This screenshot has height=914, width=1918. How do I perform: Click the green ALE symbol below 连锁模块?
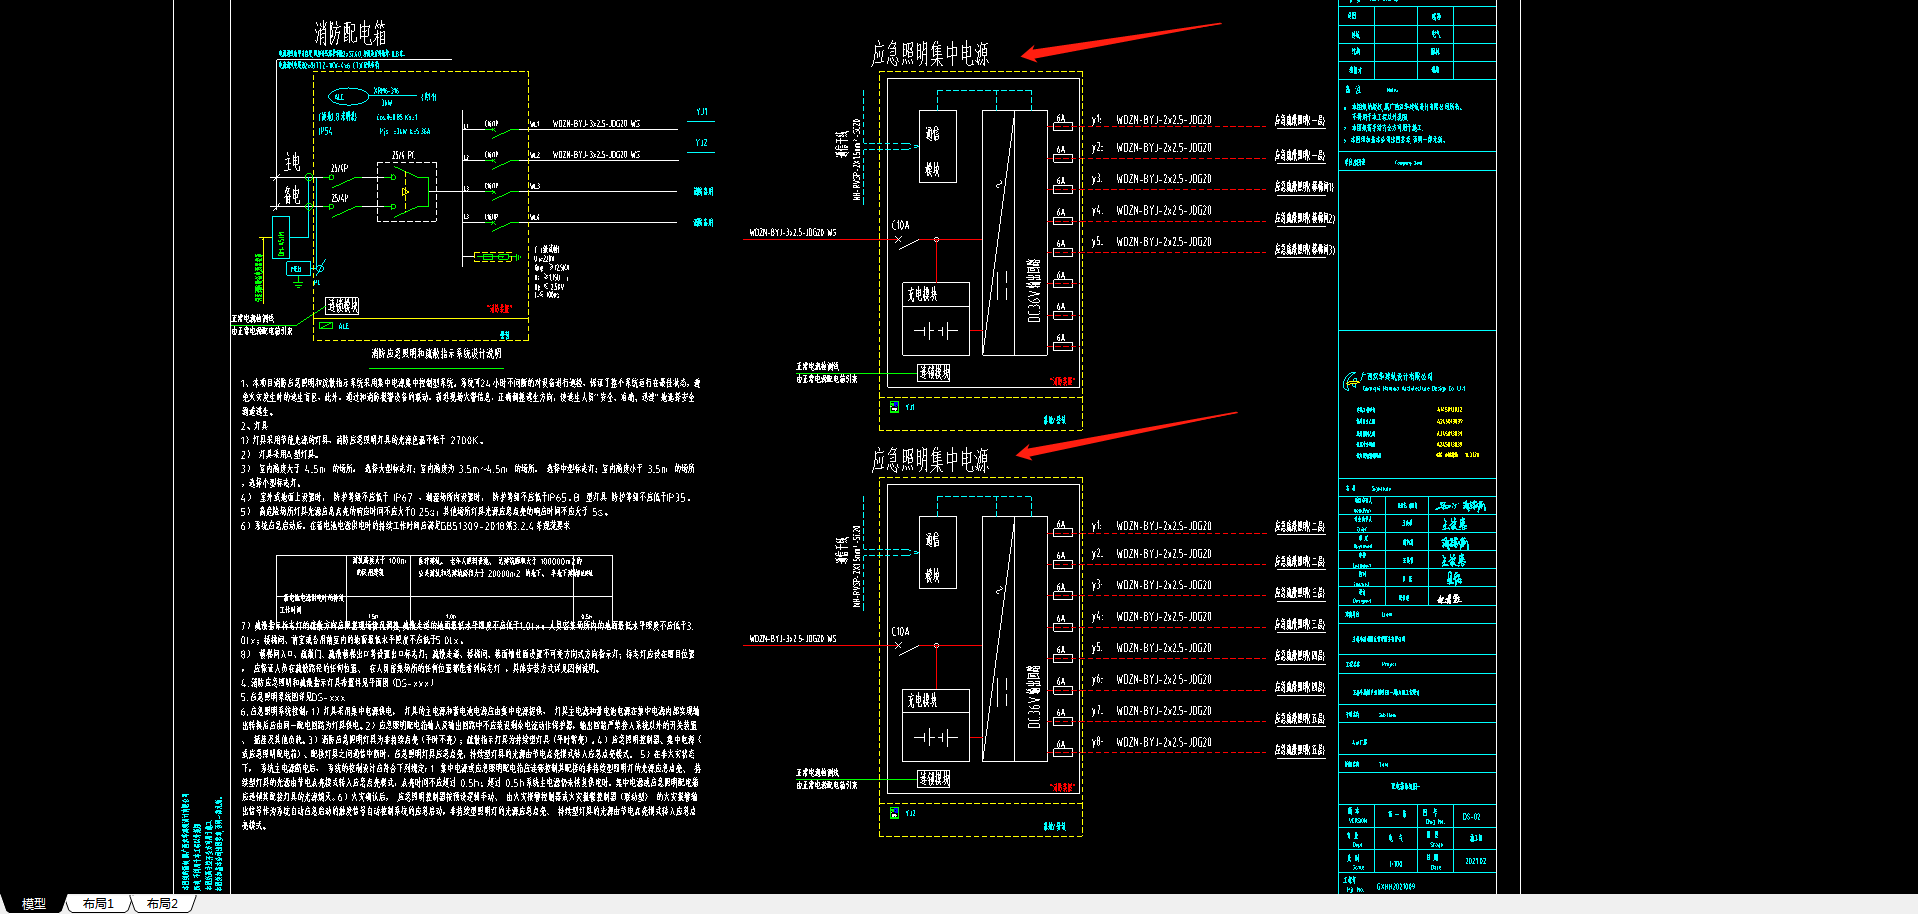(x=326, y=326)
